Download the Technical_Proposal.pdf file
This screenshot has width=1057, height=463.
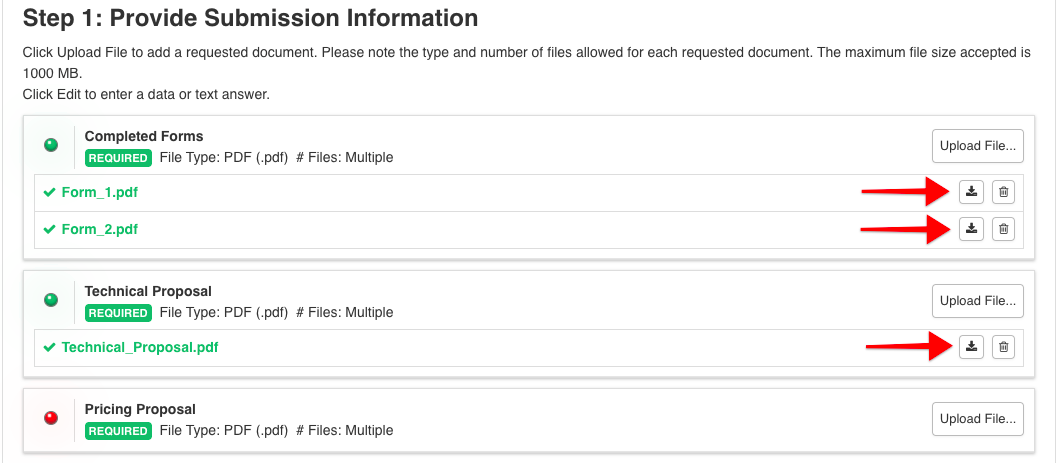(971, 347)
